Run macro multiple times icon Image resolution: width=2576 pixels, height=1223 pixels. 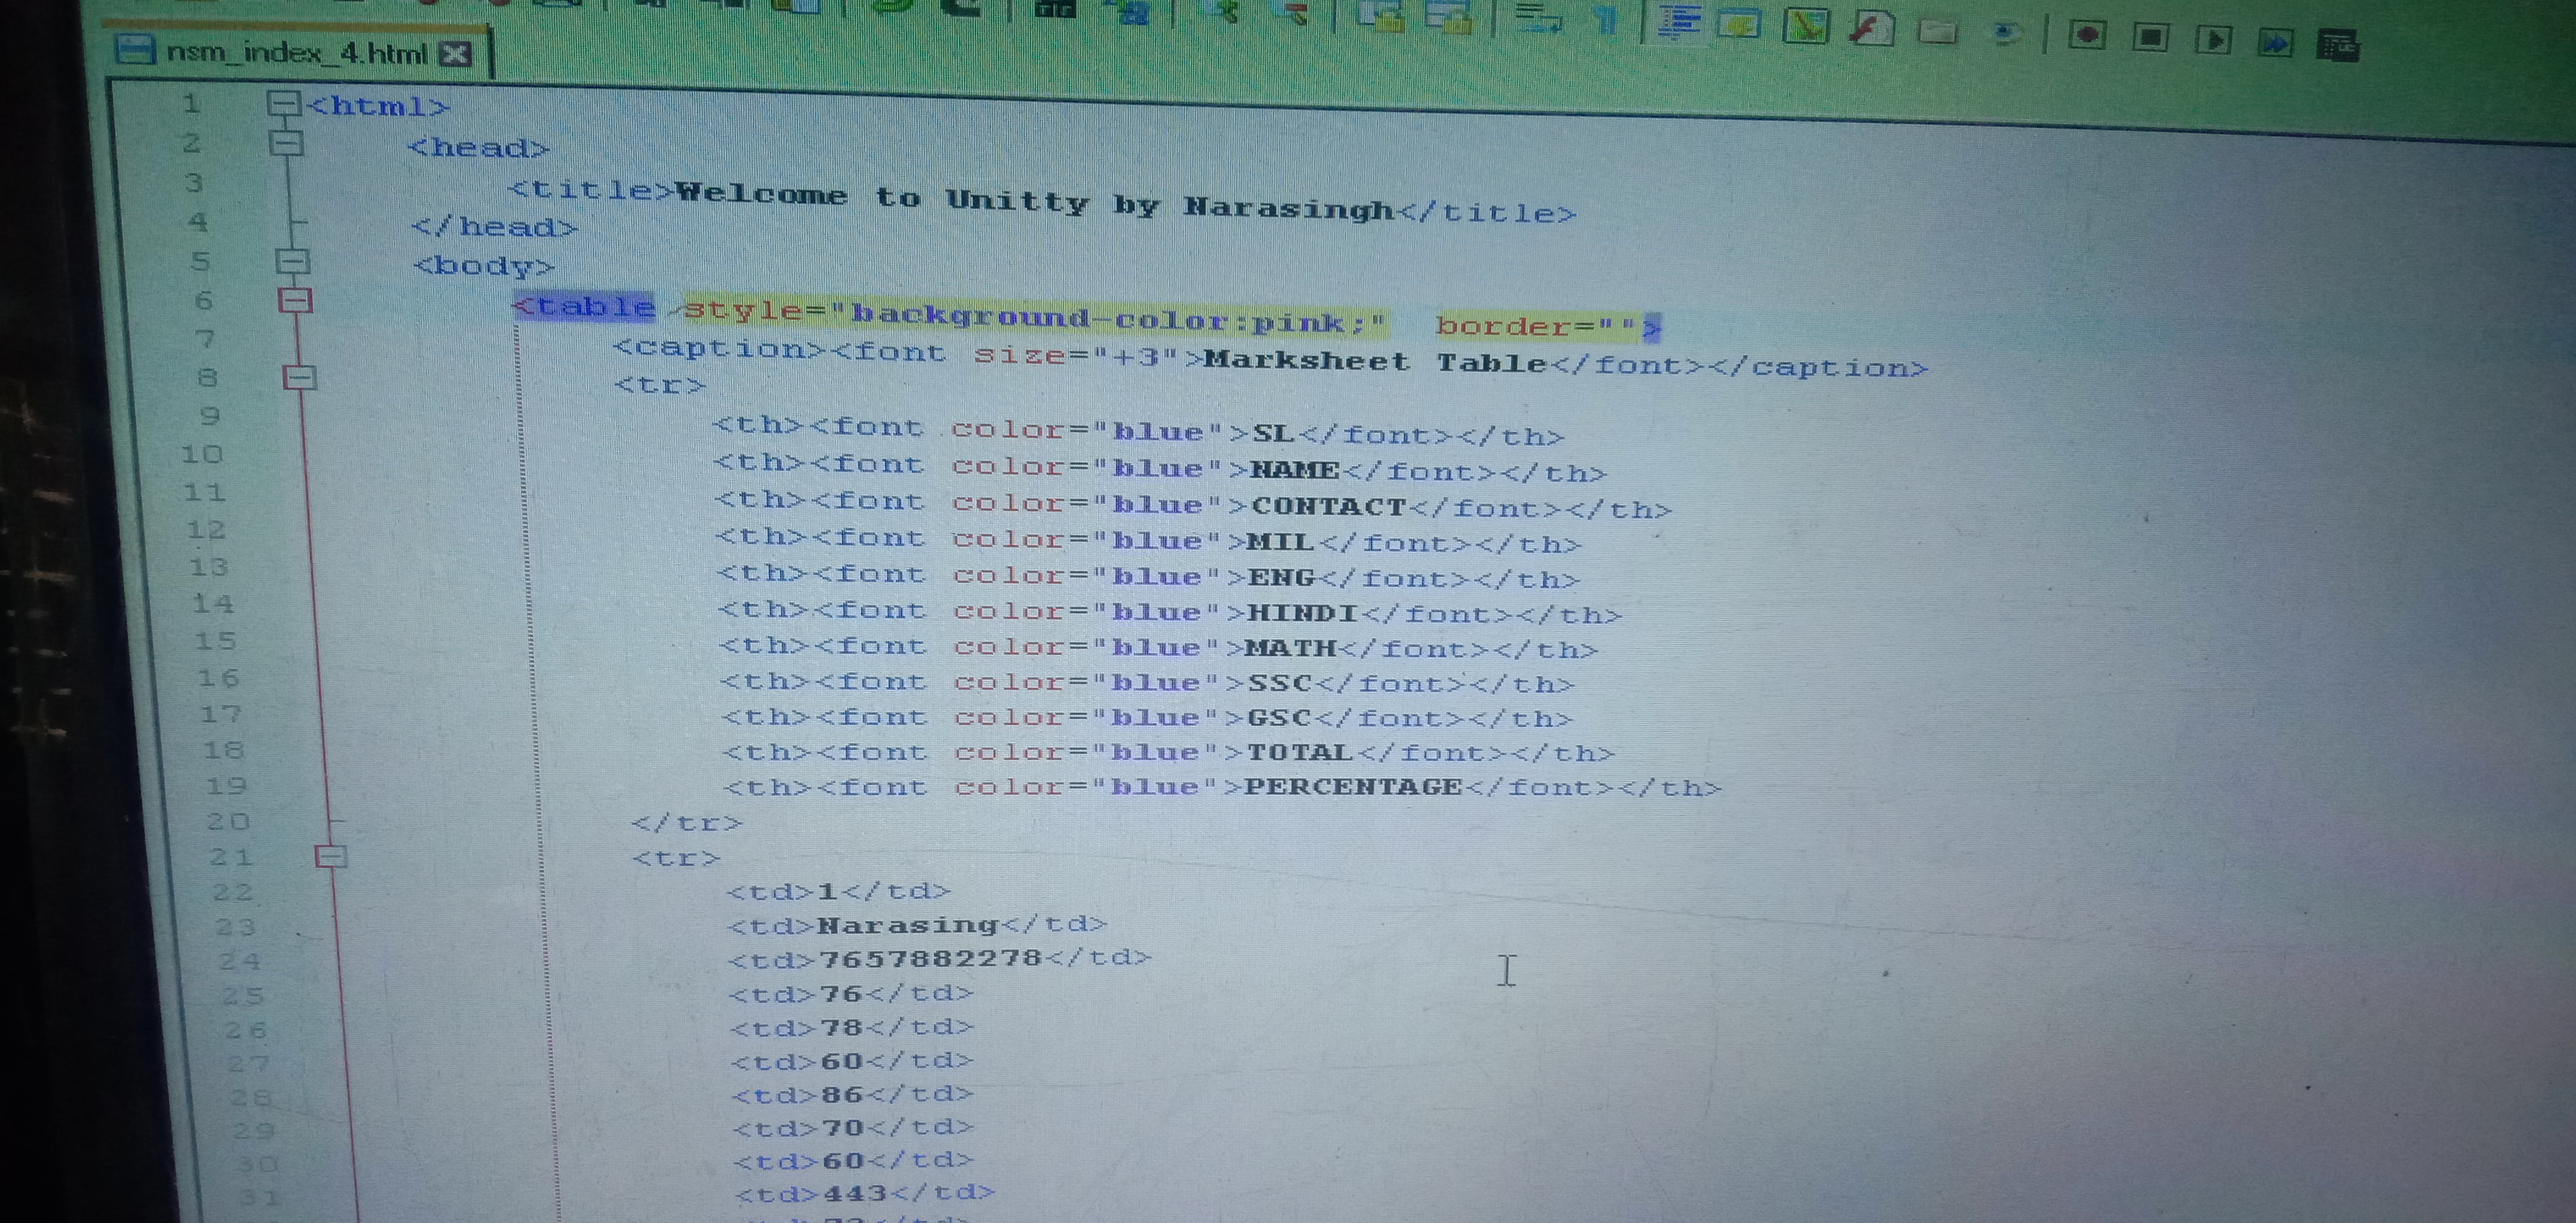tap(2275, 43)
